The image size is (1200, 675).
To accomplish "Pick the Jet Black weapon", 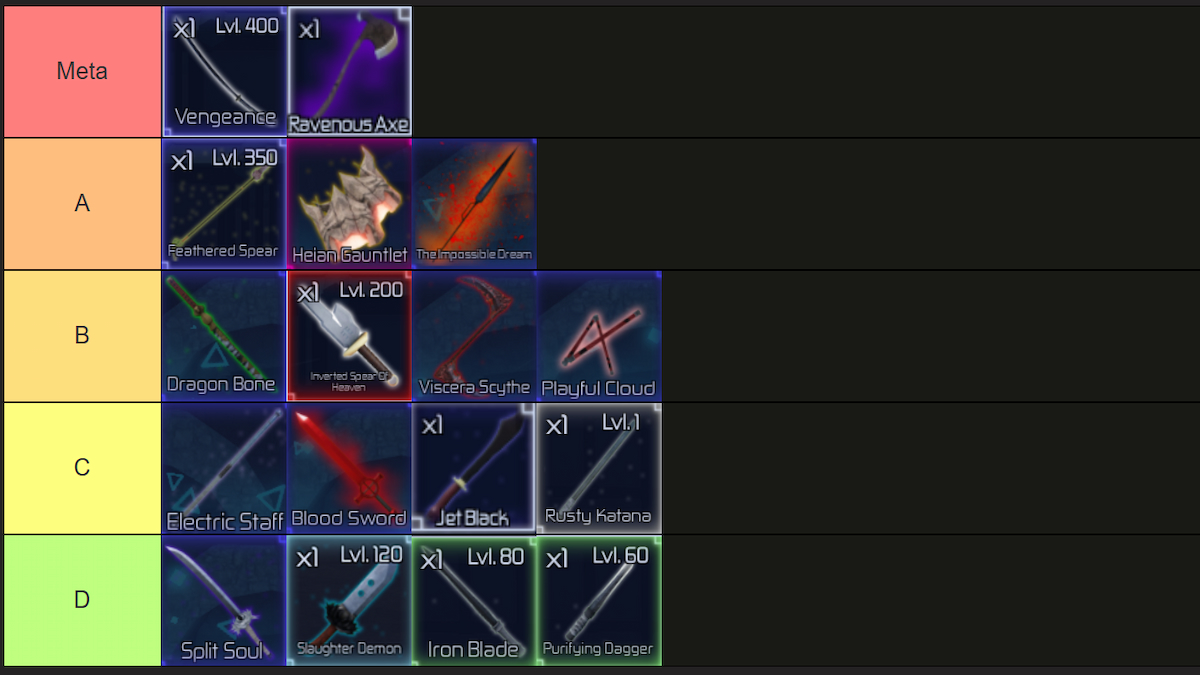I will pyautogui.click(x=474, y=468).
